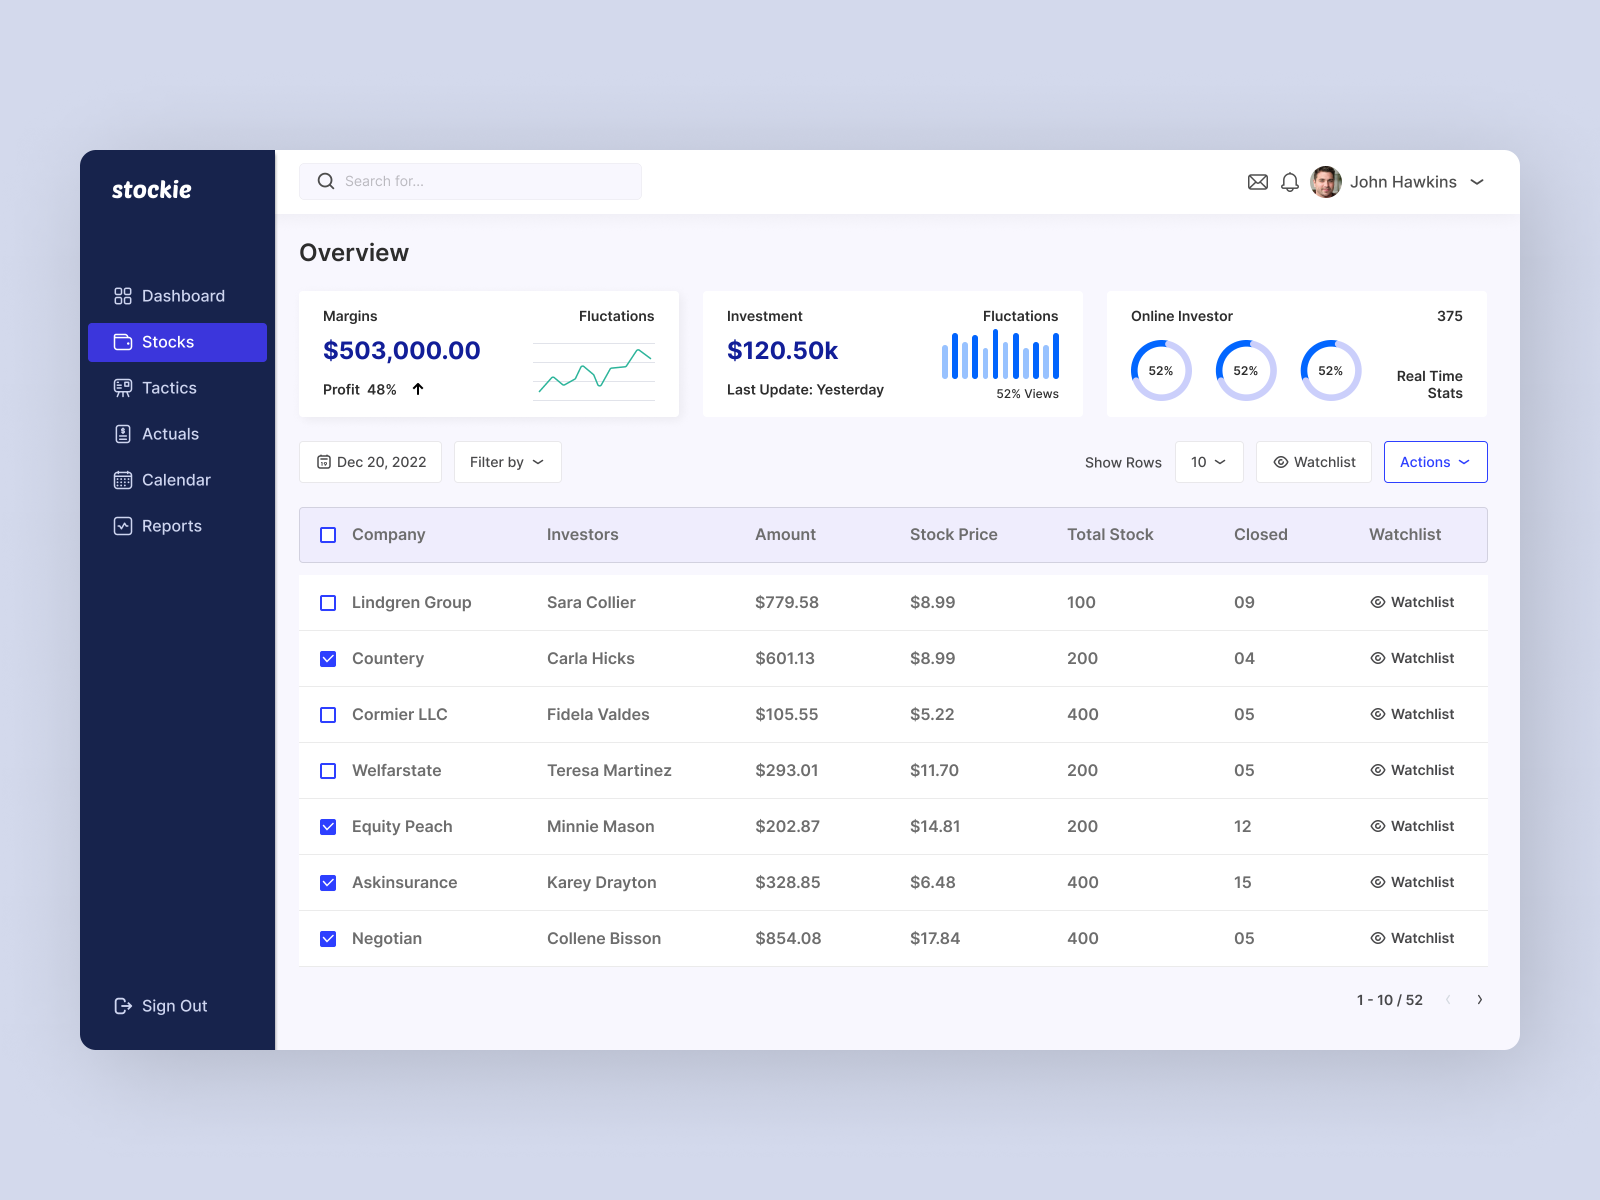
Task: Sign Out of the application
Action: 174,1005
